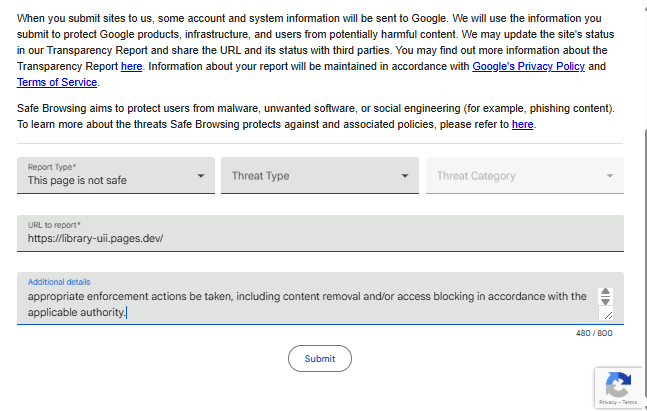Open the Transparency Report 'here' link

tap(131, 66)
